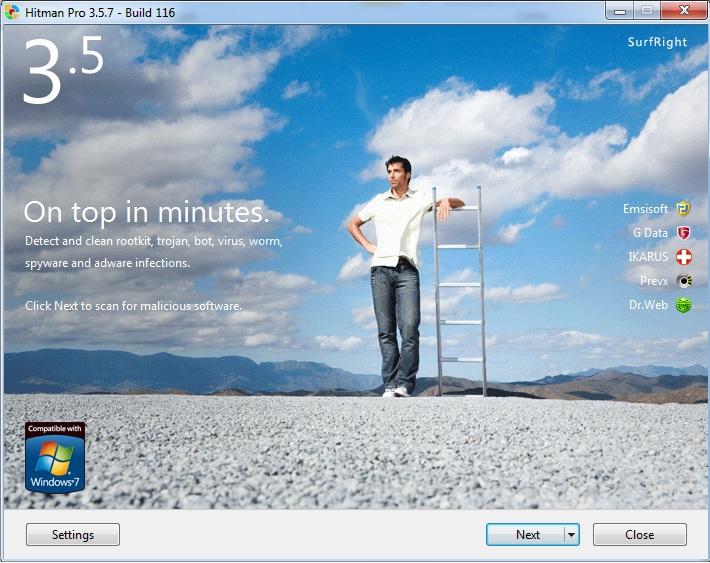This screenshot has width=710, height=563.
Task: Click the G Data label
Action: (650, 233)
